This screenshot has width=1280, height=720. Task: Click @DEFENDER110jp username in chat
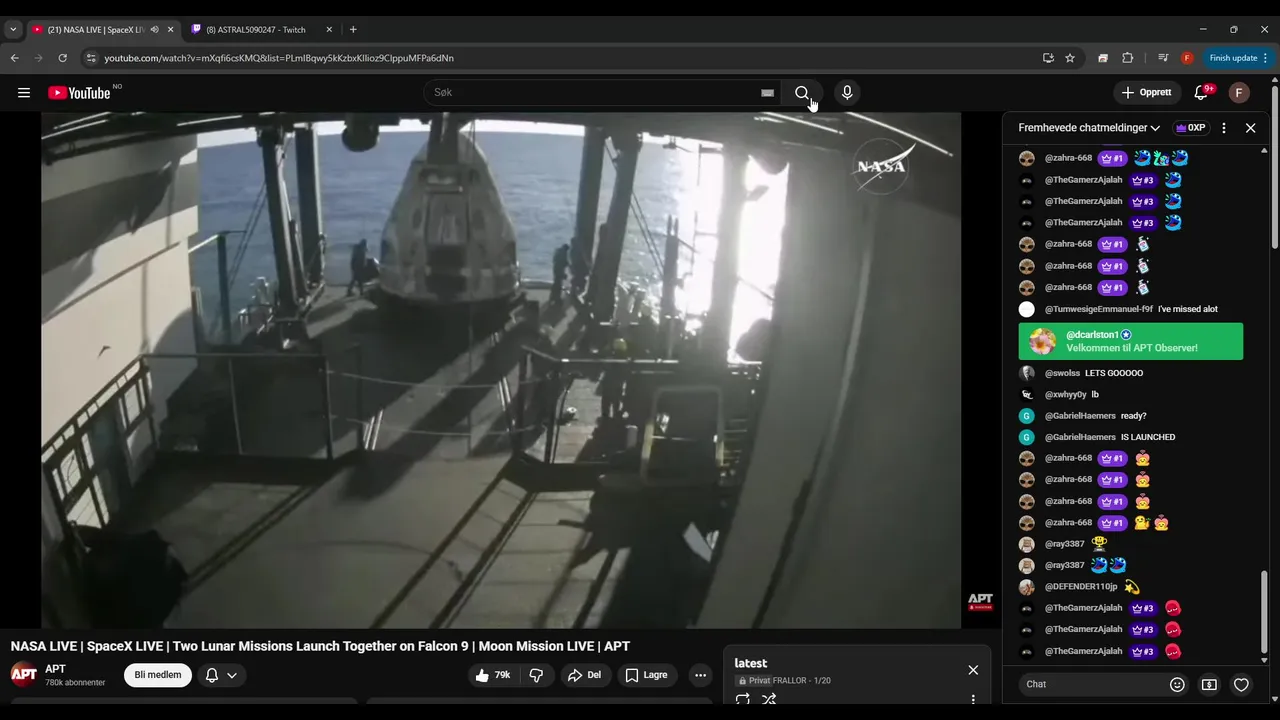point(1081,587)
